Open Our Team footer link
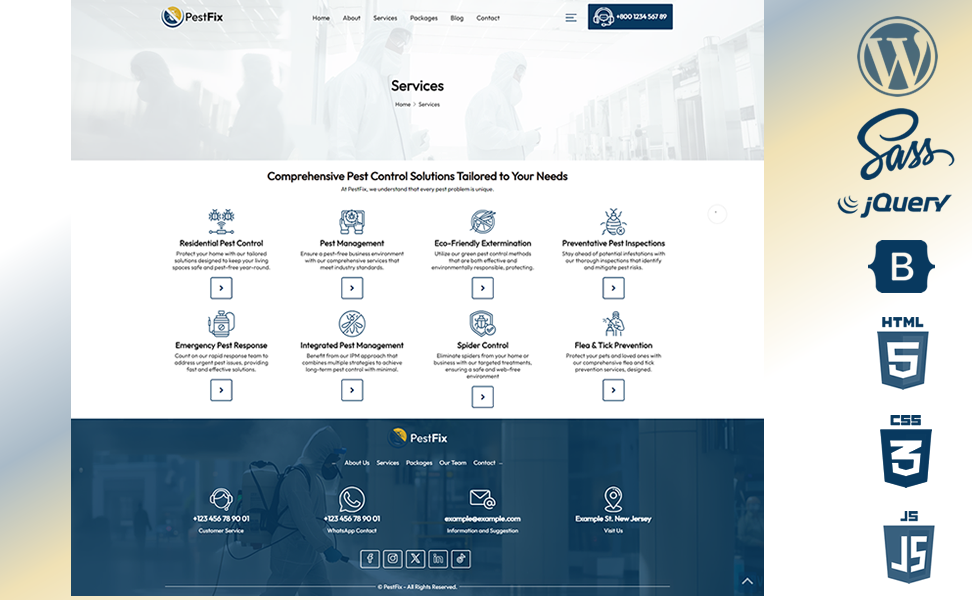972x600 pixels. (x=452, y=463)
